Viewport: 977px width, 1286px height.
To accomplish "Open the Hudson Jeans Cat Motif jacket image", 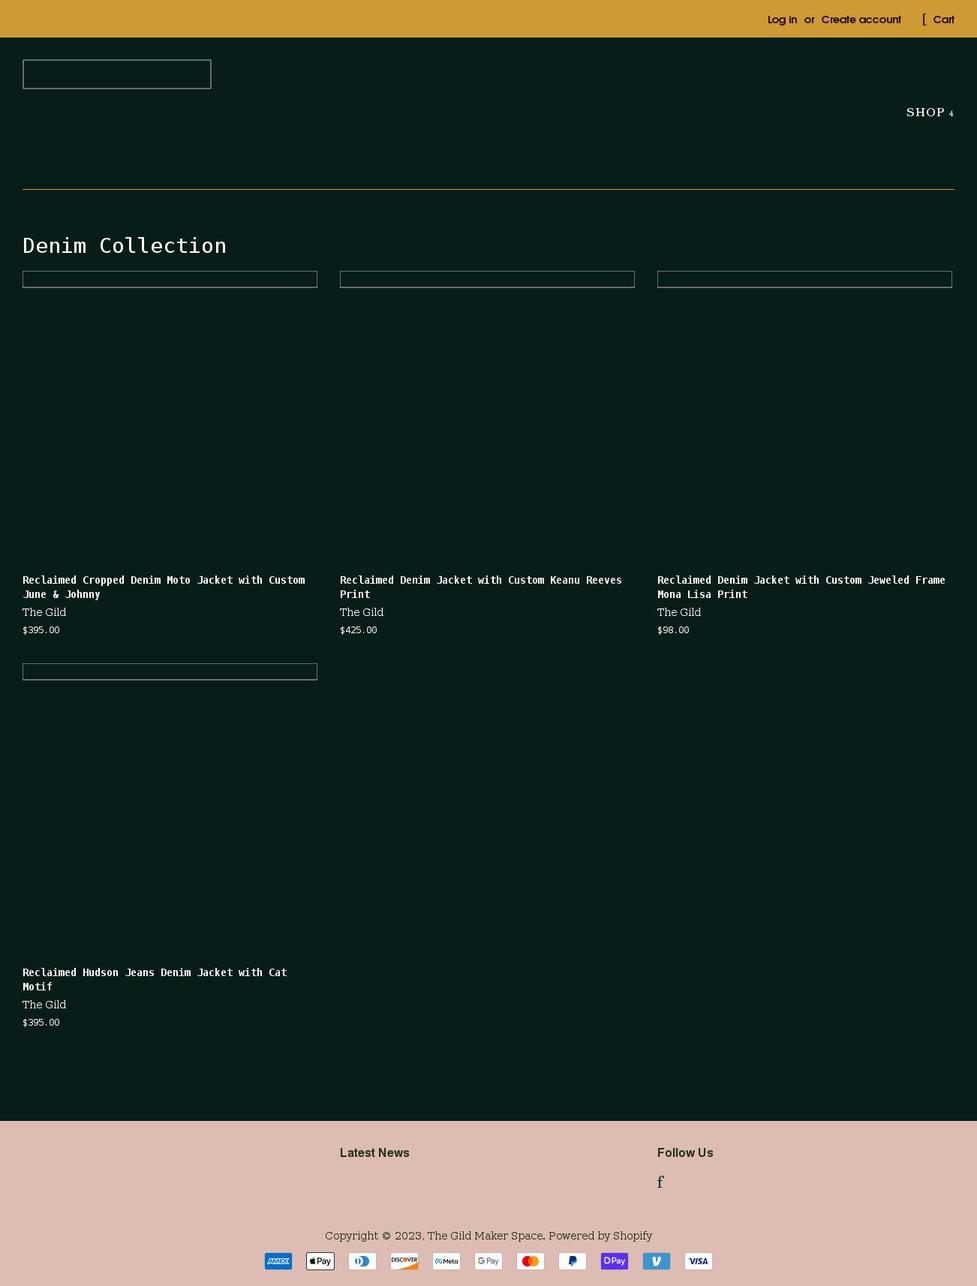I will tap(170, 671).
